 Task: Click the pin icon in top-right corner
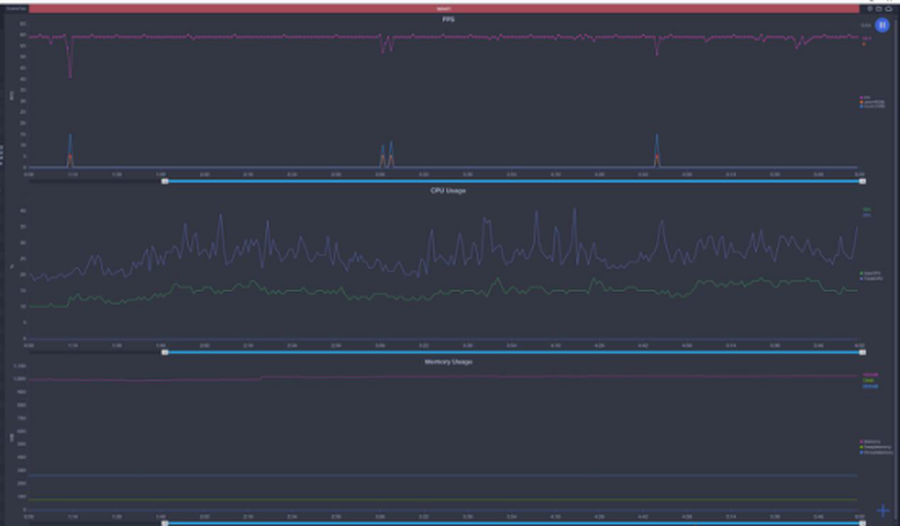click(x=870, y=7)
